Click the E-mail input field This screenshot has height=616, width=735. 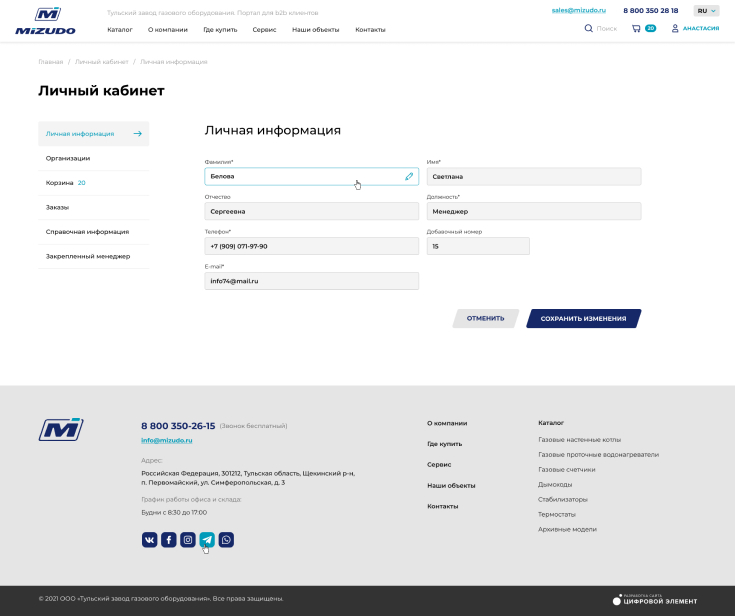click(311, 282)
